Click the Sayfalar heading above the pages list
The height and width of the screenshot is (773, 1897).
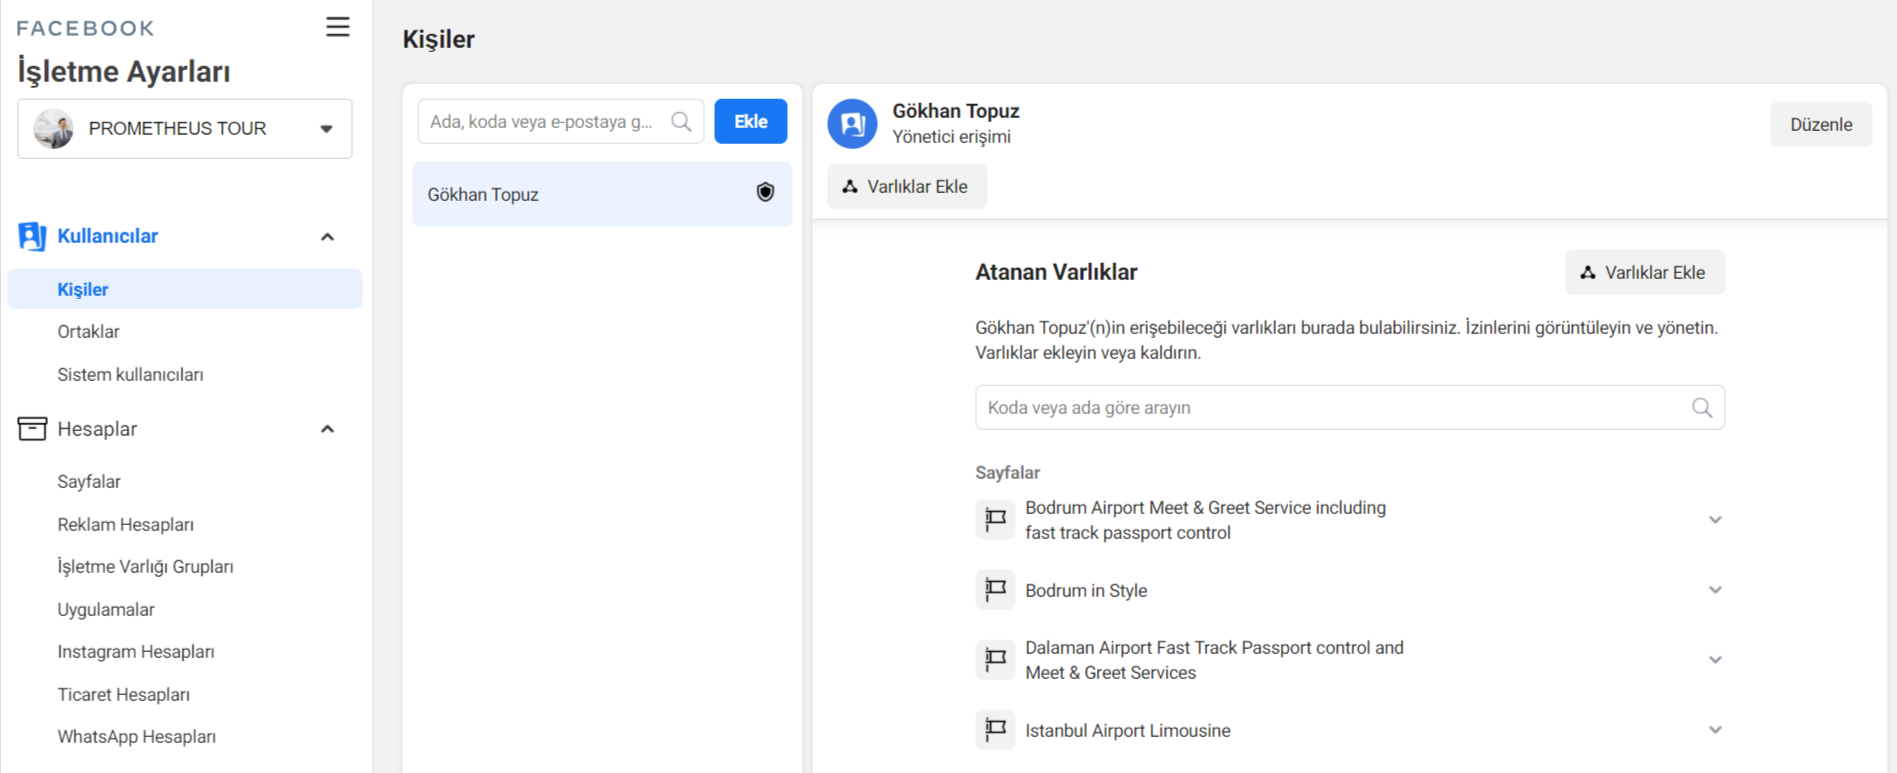click(x=1008, y=473)
